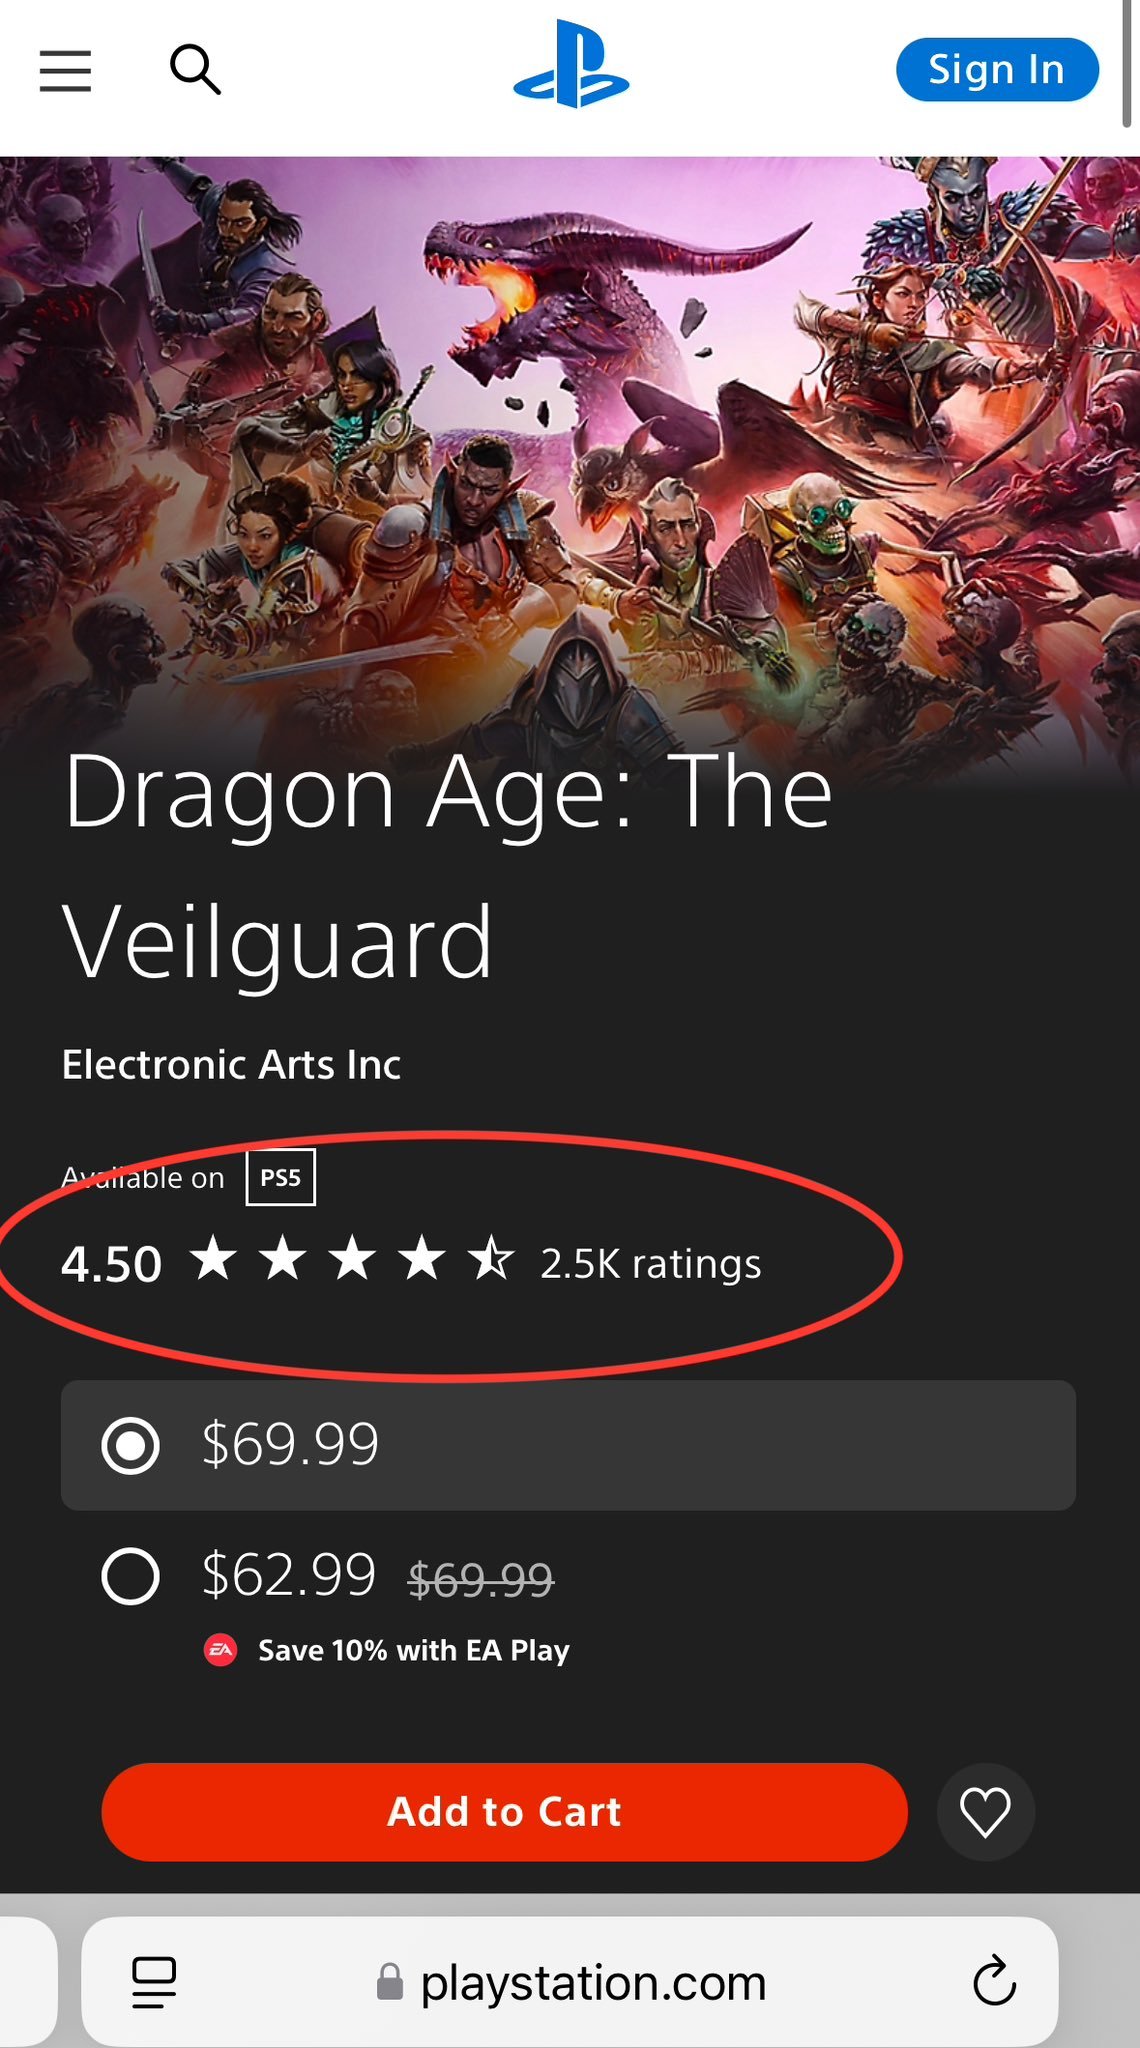Add game to wishlist with heart icon
The width and height of the screenshot is (1140, 2048).
pyautogui.click(x=985, y=1812)
